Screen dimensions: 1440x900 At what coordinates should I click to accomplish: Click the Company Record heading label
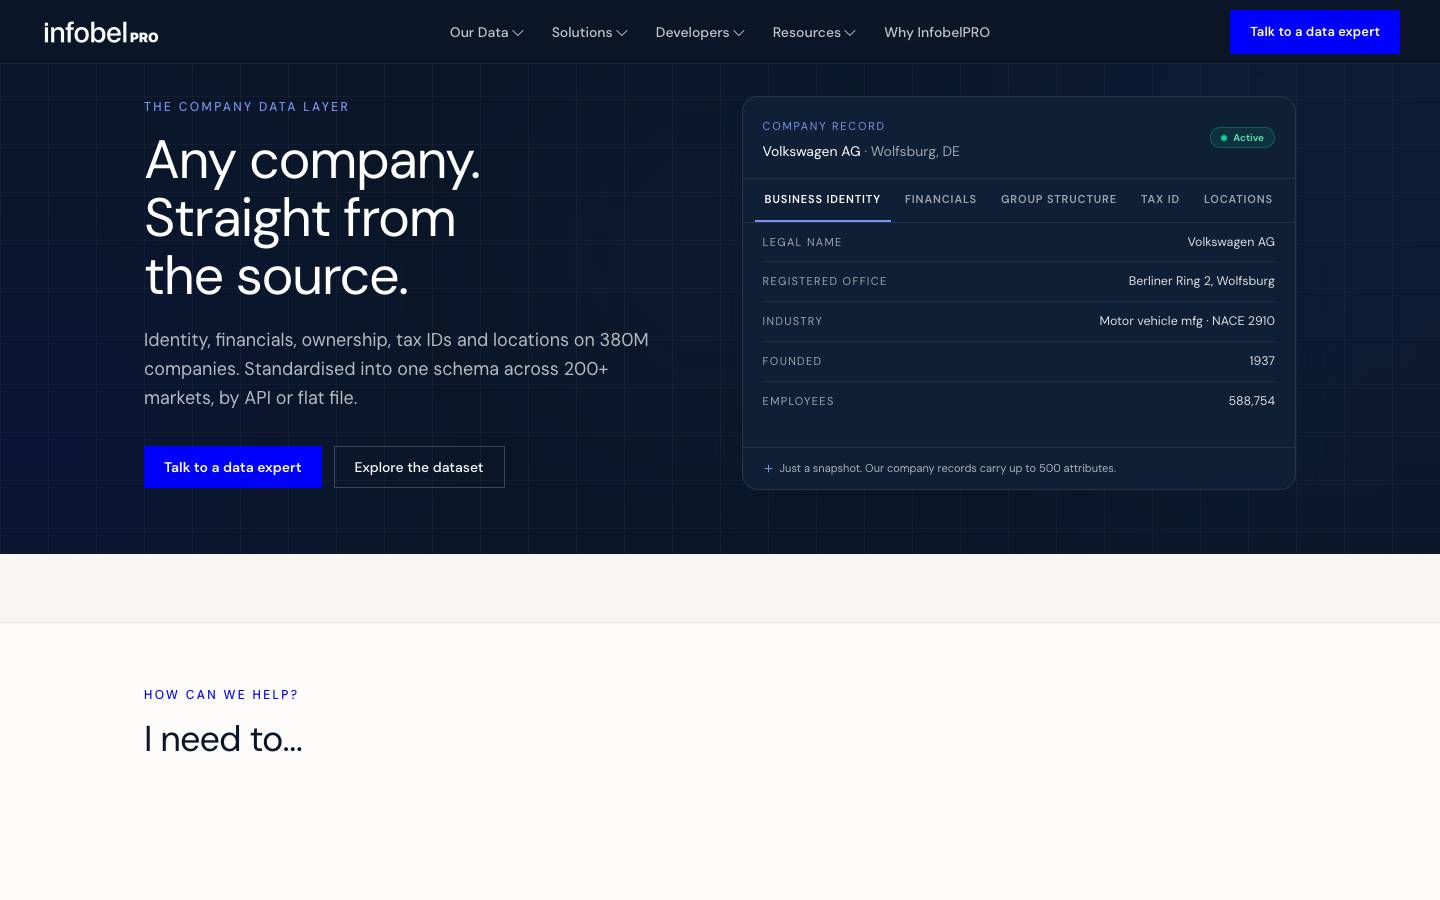click(824, 126)
